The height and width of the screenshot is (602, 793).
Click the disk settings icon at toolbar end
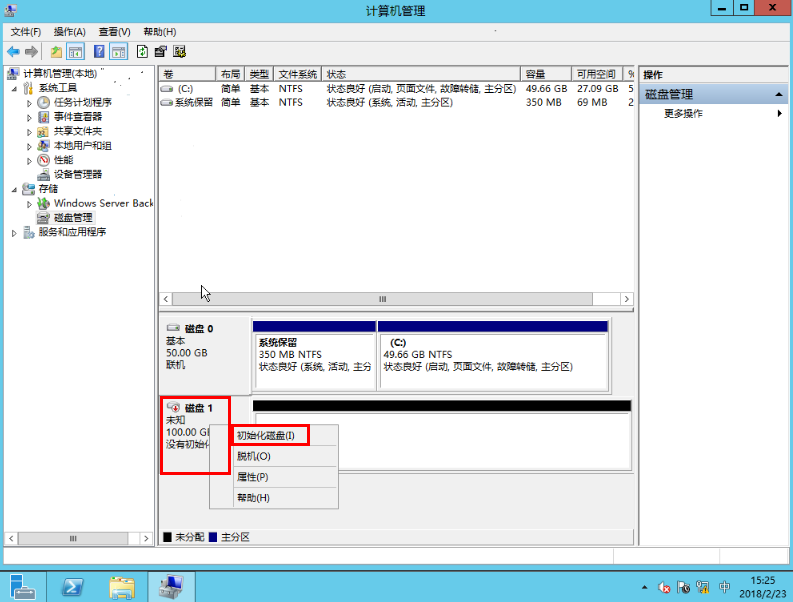[x=179, y=52]
